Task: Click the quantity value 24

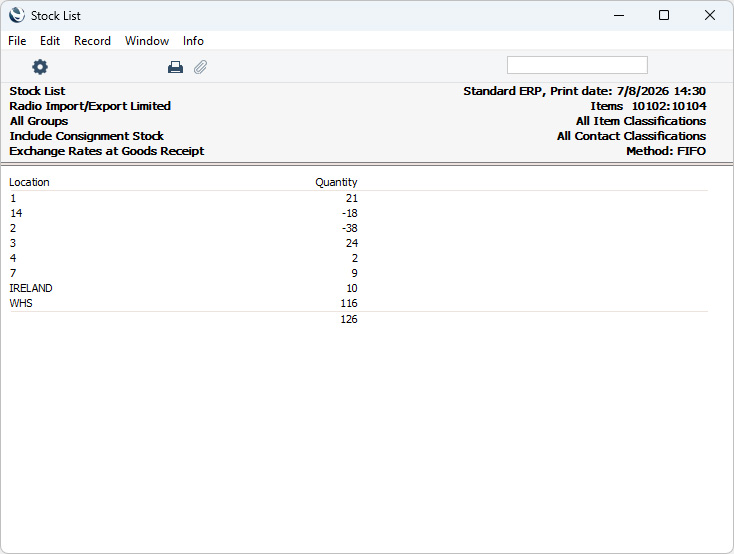Action: 352,243
